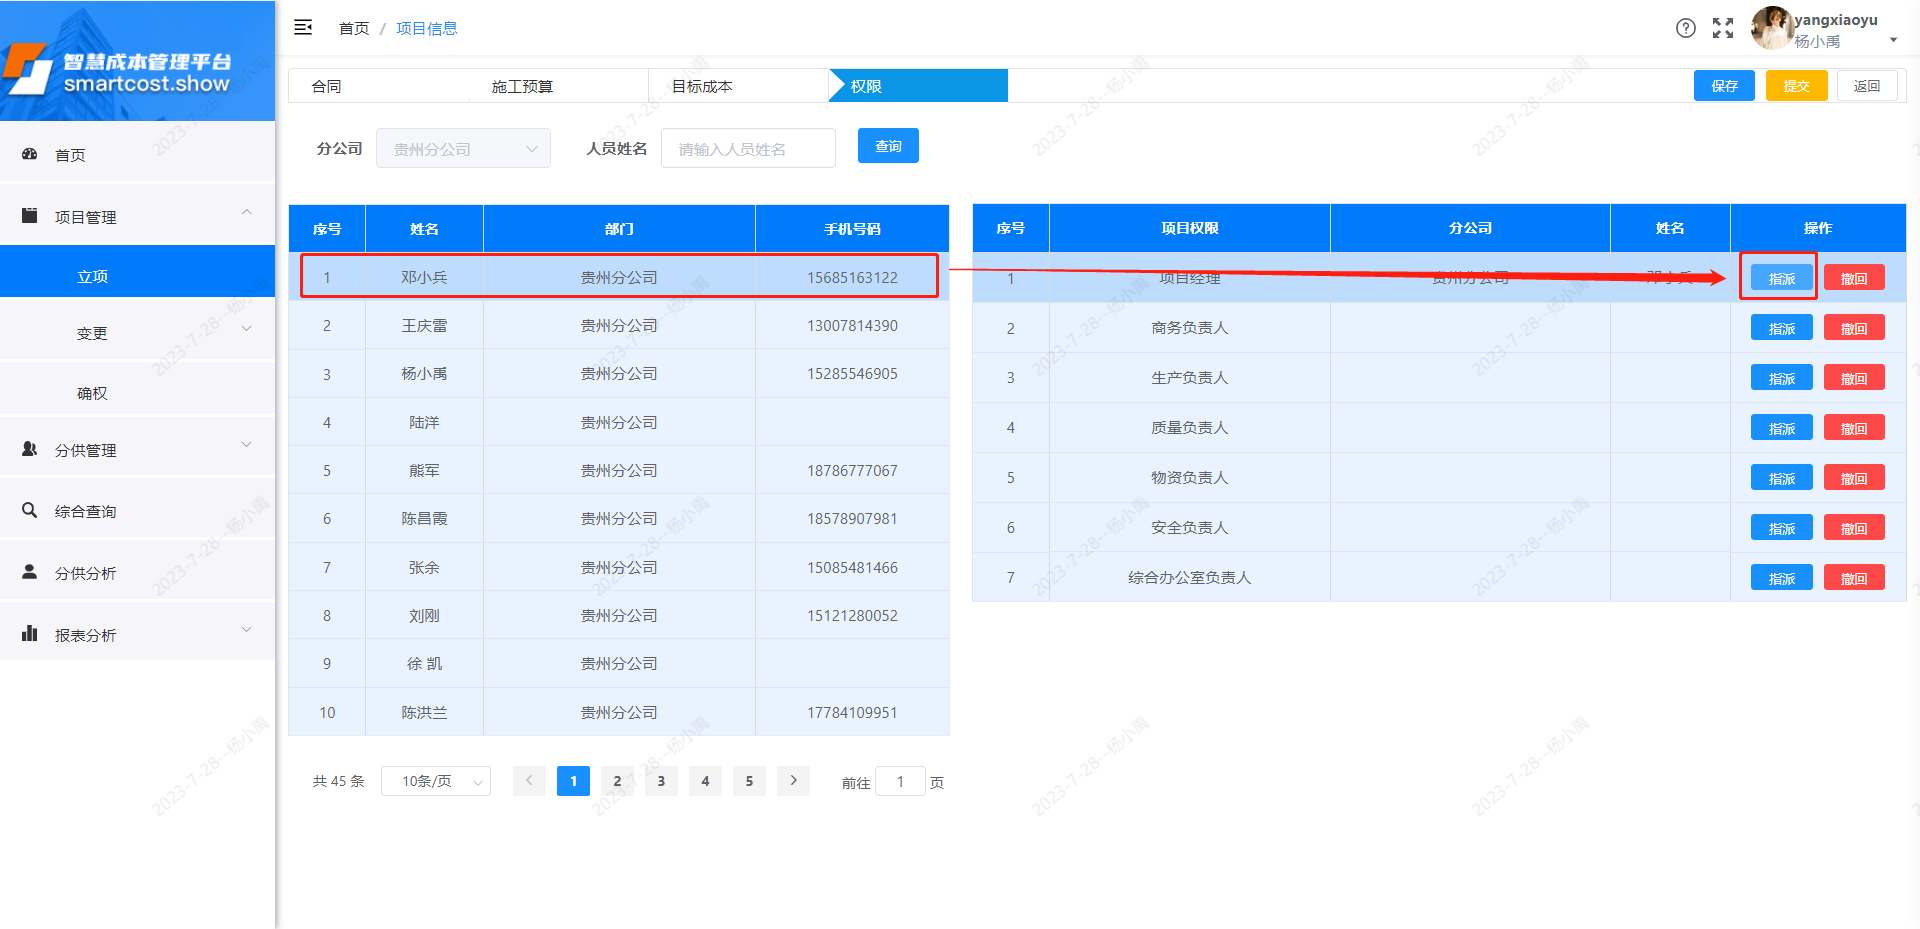1920x929 pixels.
Task: Expand the 分公司 dropdown selector
Action: (x=463, y=149)
